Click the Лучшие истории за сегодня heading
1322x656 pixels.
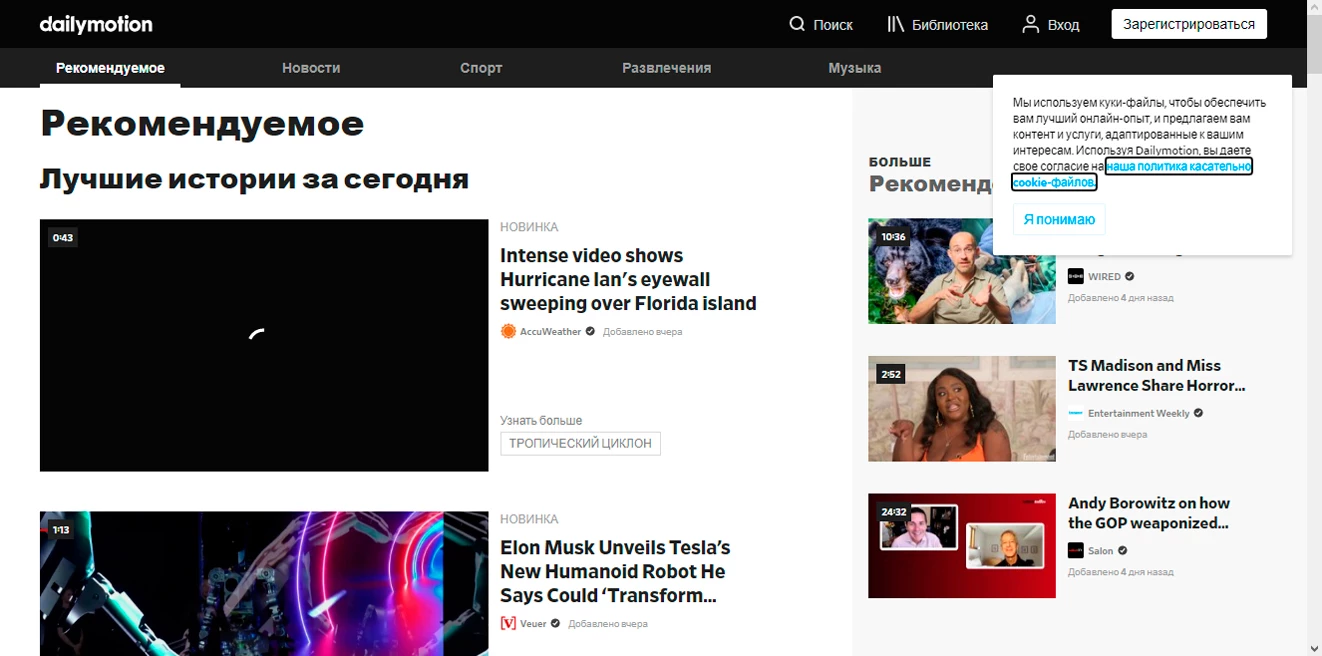(255, 179)
